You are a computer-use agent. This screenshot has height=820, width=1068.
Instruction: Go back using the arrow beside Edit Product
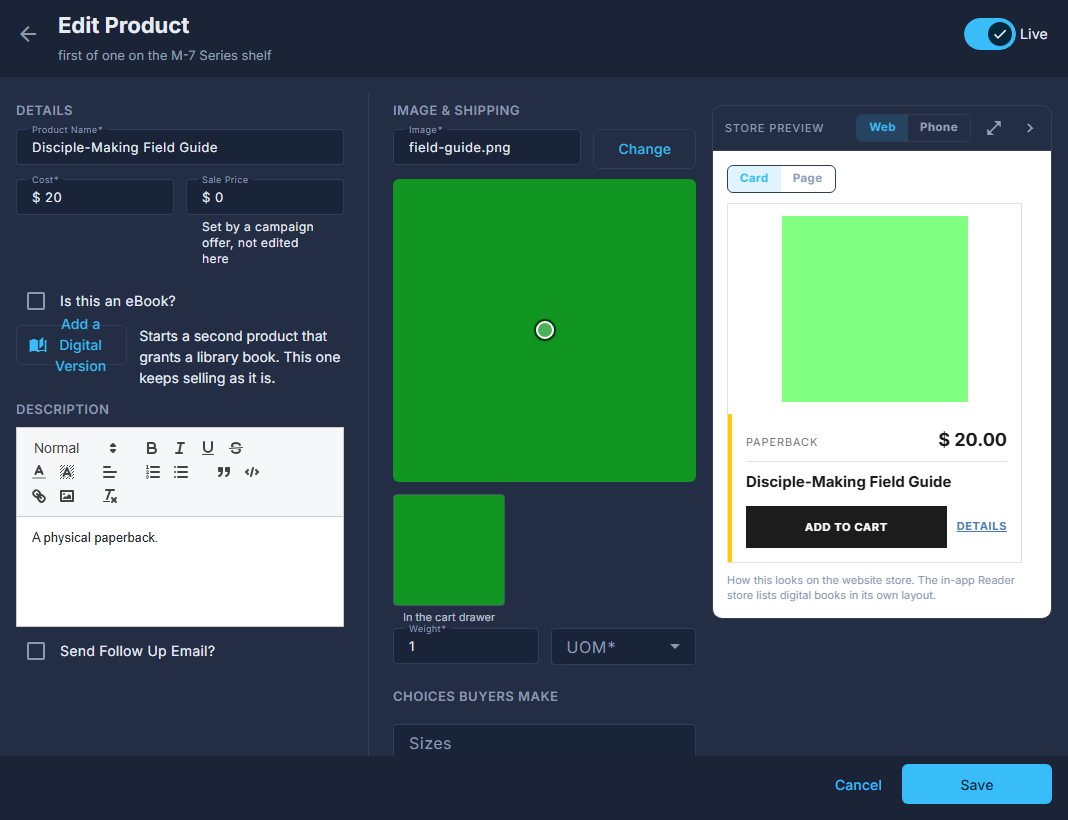(x=28, y=34)
